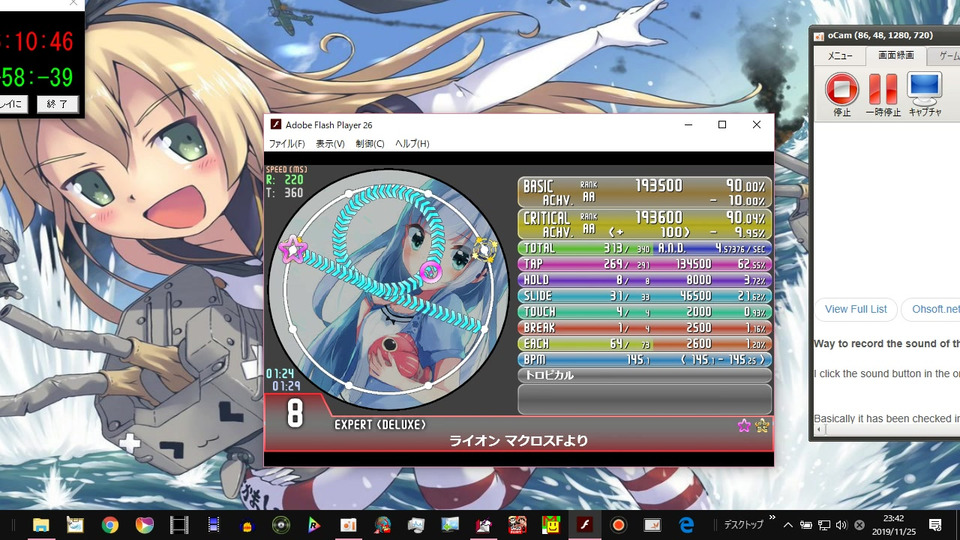Click the difficulty level 8 badge
Screen dimensions: 960x540
294,413
